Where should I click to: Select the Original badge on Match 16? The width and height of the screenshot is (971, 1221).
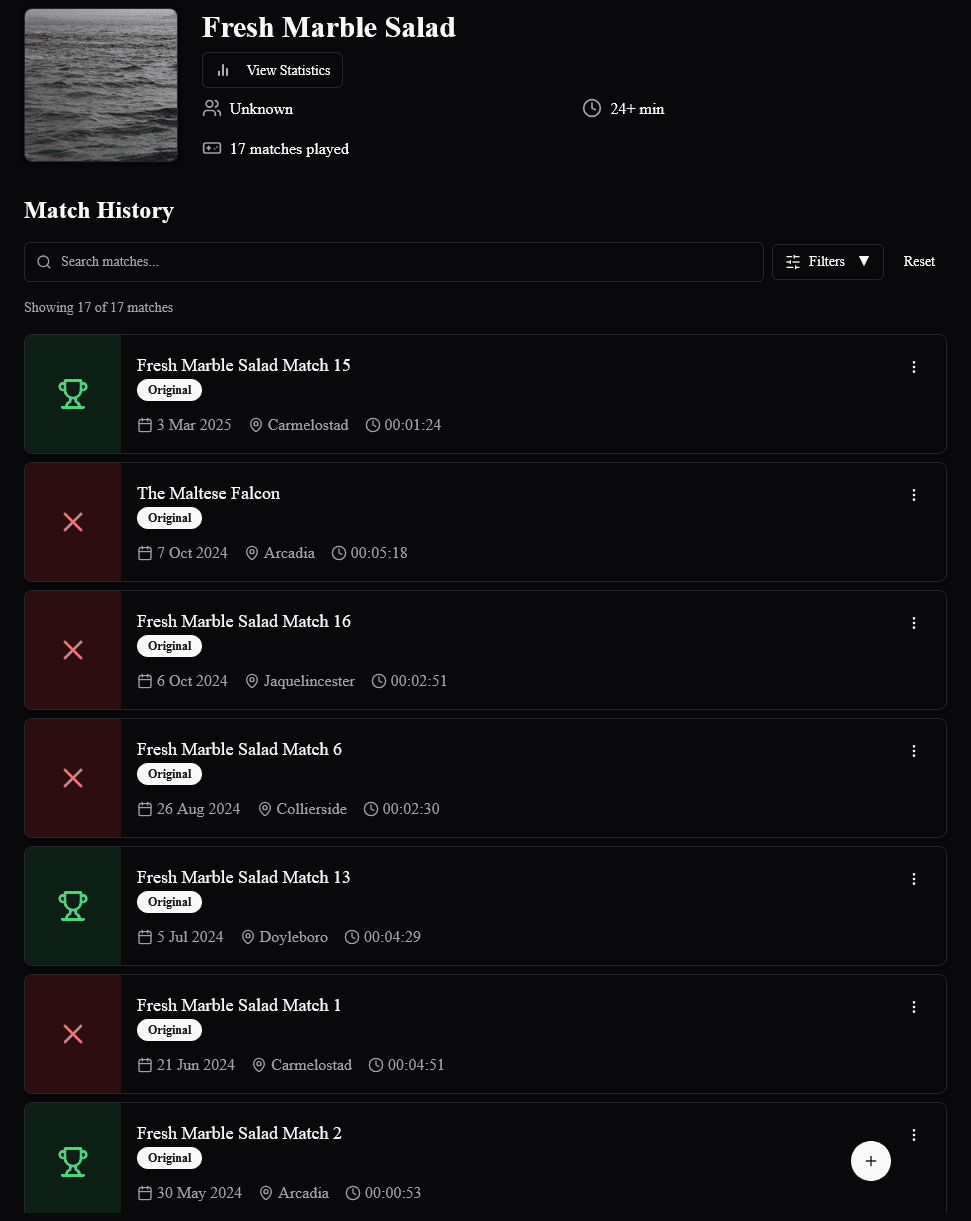168,646
